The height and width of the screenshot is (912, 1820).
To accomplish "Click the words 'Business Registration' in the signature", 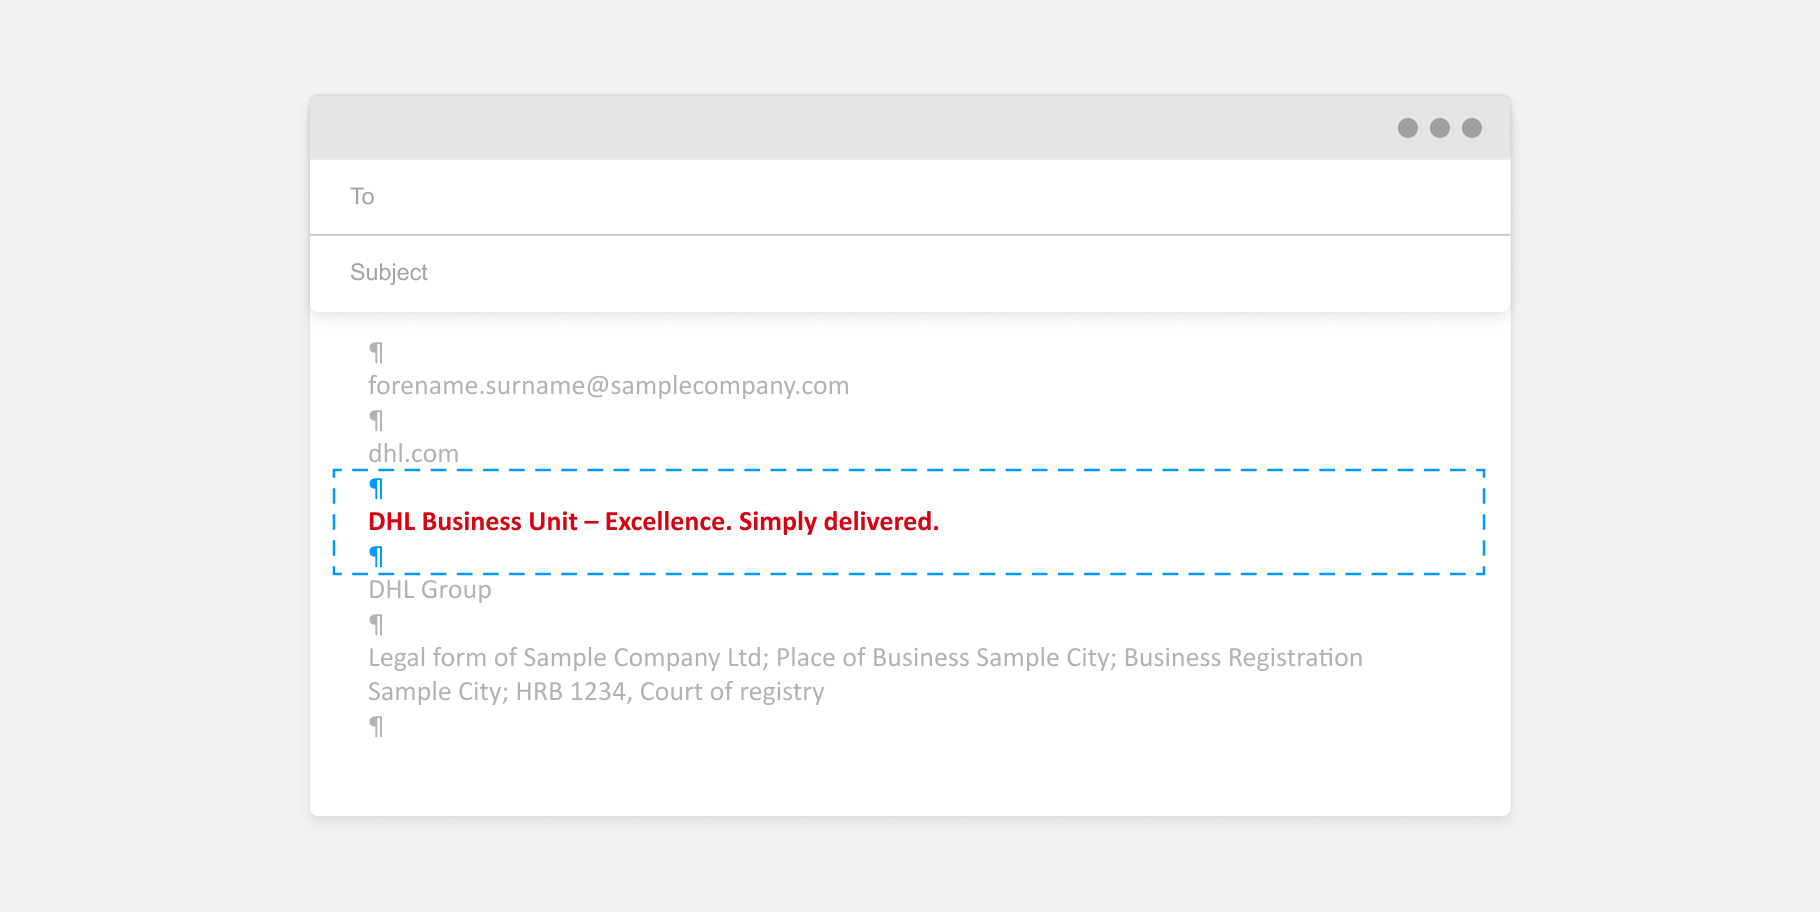I will 1242,658.
